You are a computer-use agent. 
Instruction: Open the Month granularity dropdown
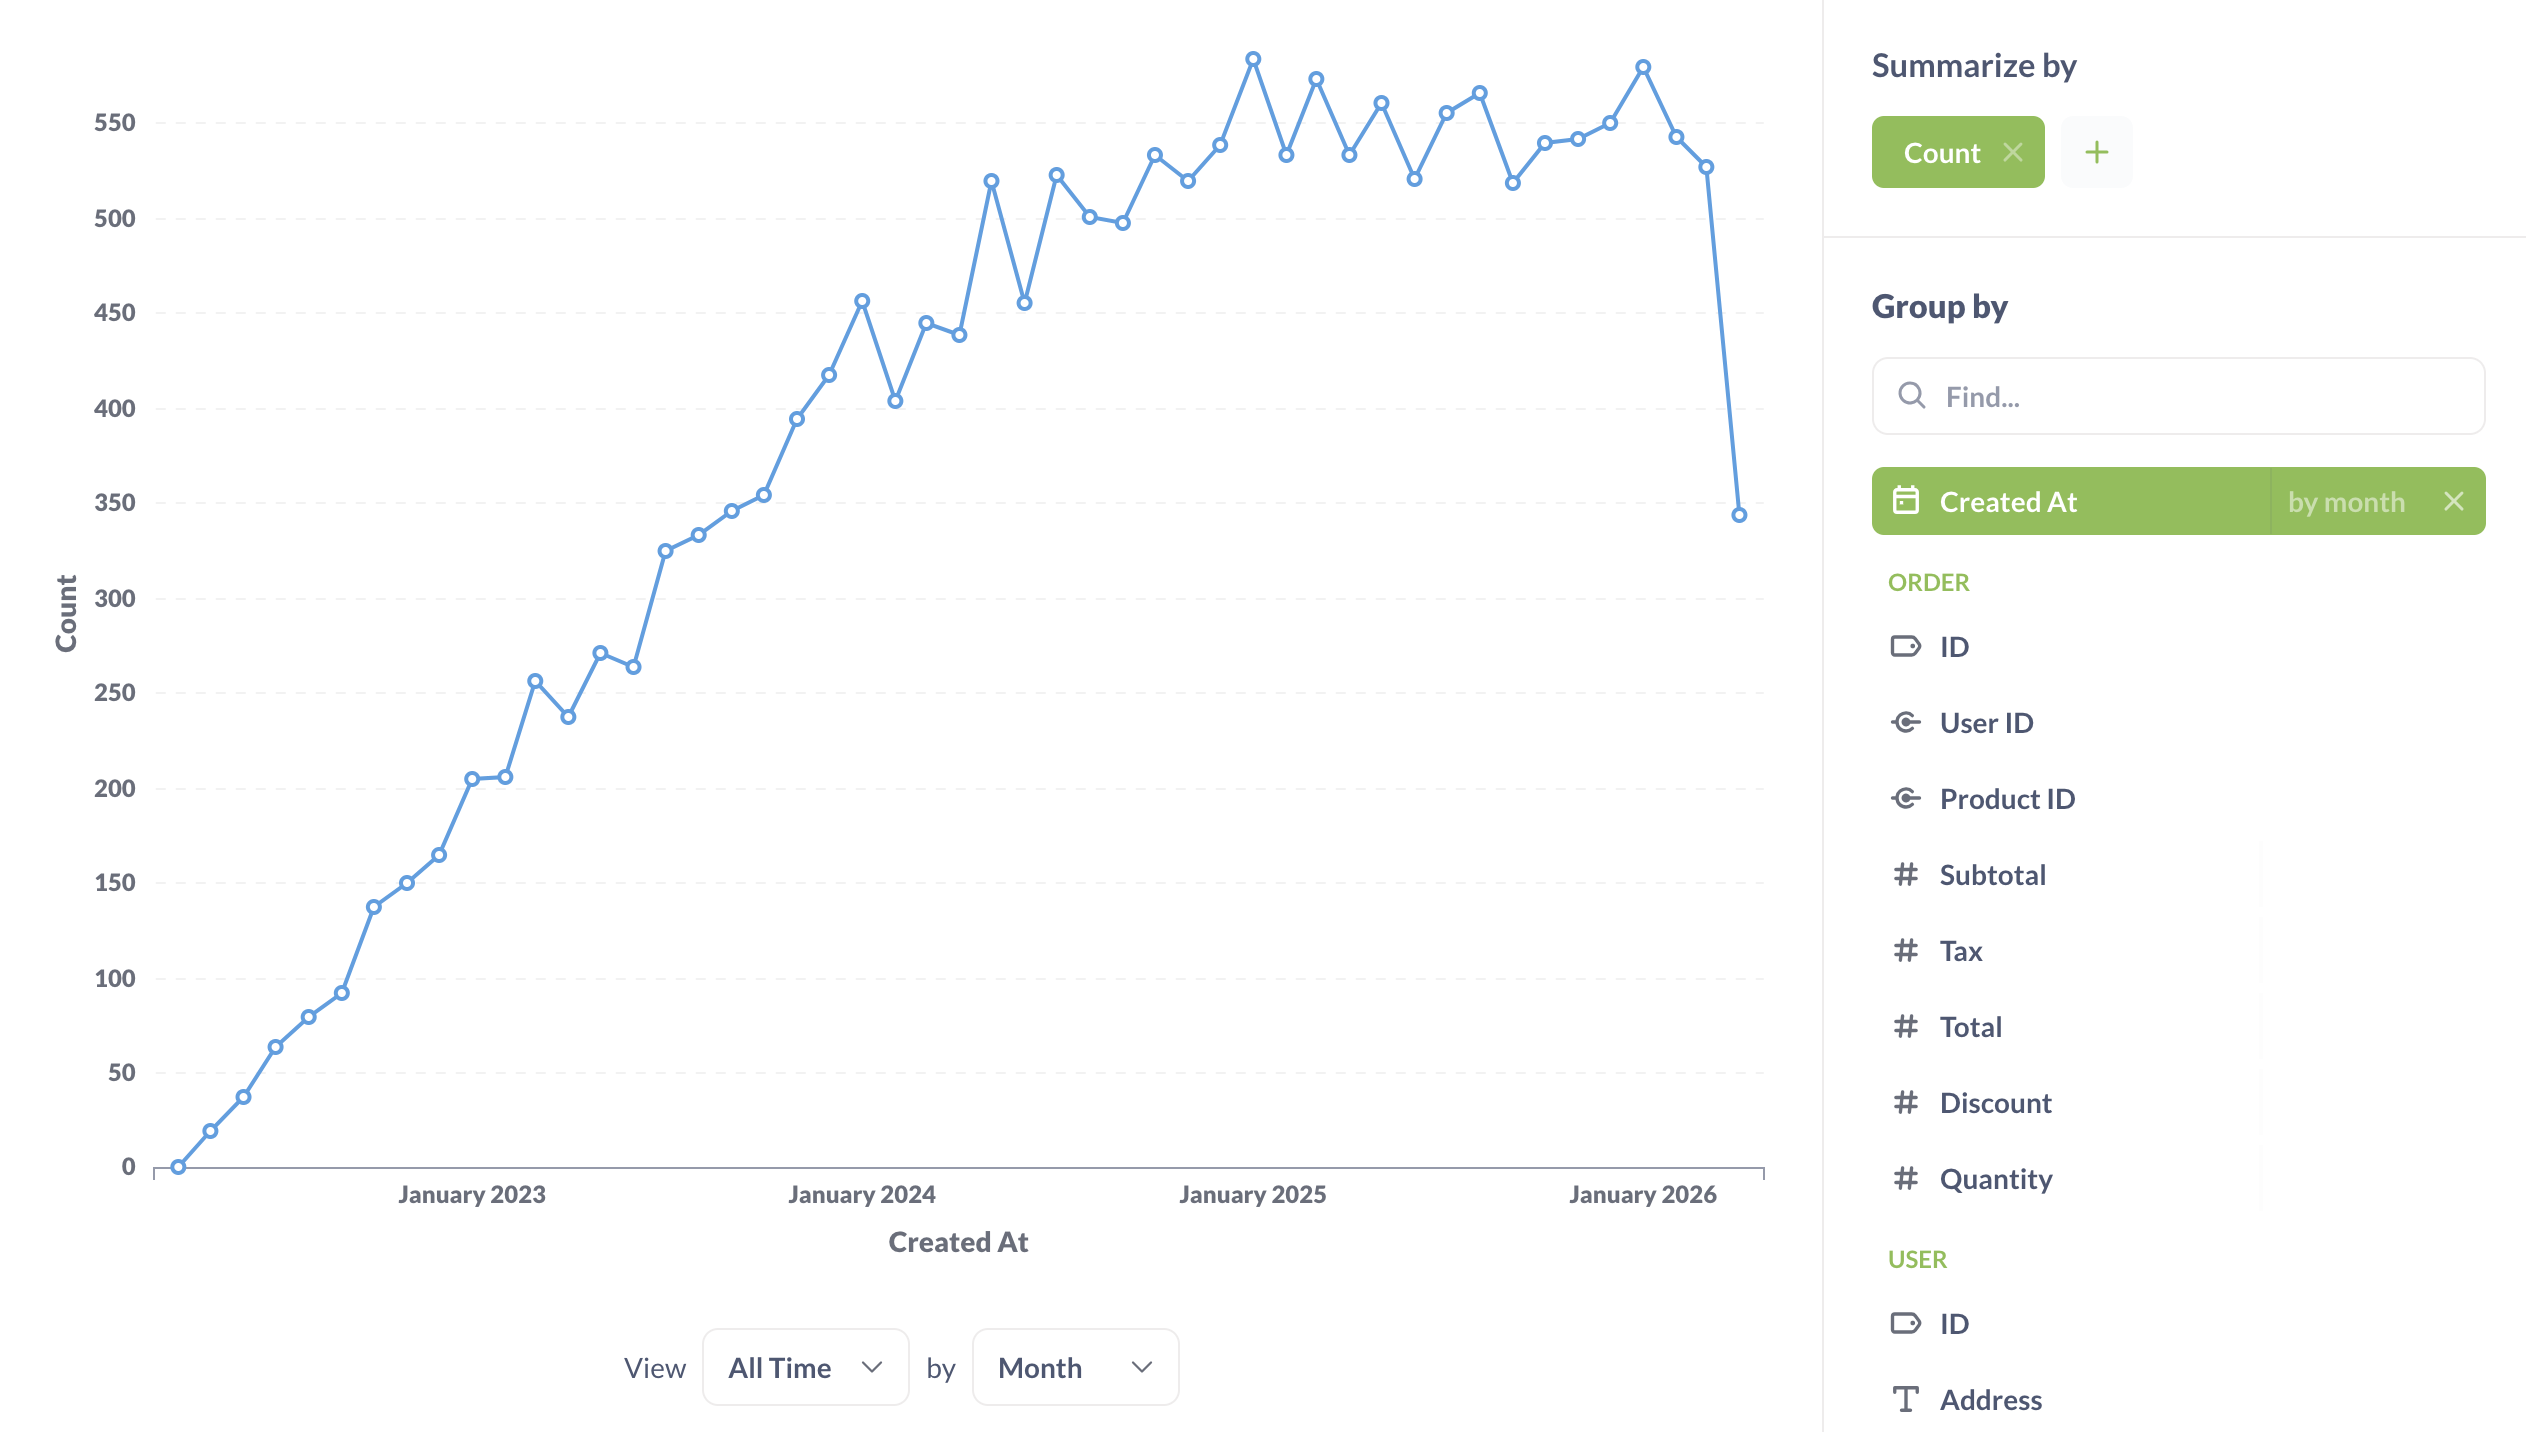1075,1367
